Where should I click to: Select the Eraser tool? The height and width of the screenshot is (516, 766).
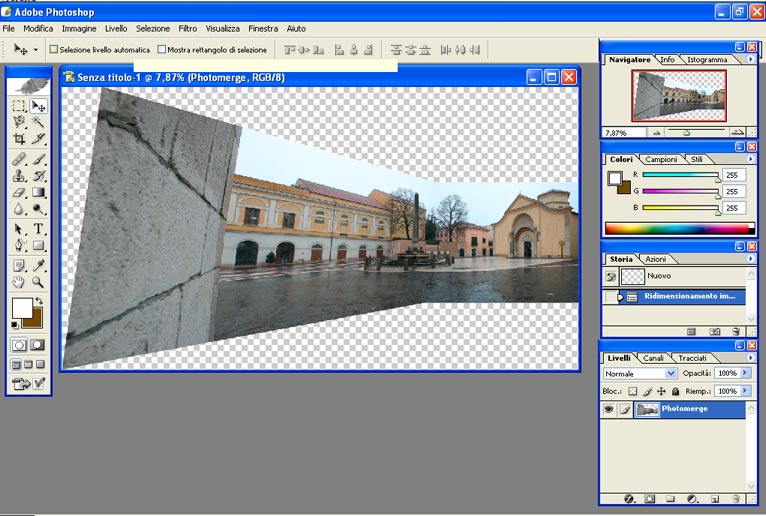[19, 193]
